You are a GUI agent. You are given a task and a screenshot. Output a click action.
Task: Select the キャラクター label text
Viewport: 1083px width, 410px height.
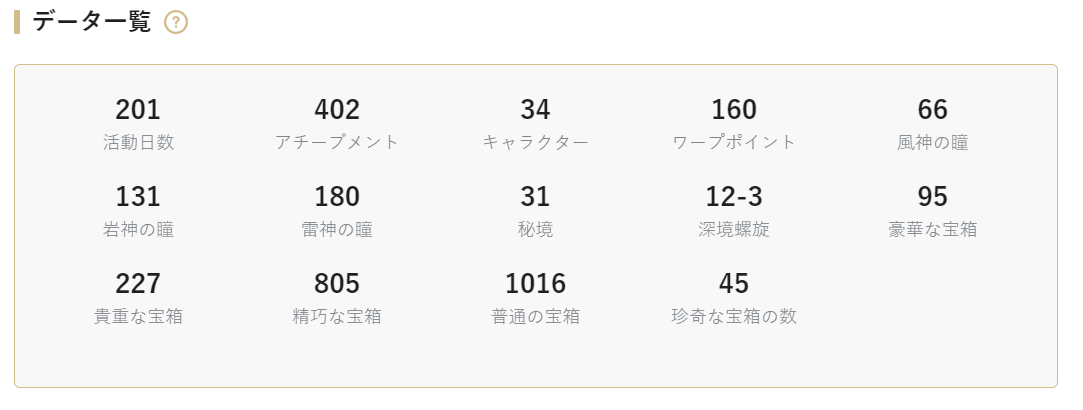click(x=535, y=142)
